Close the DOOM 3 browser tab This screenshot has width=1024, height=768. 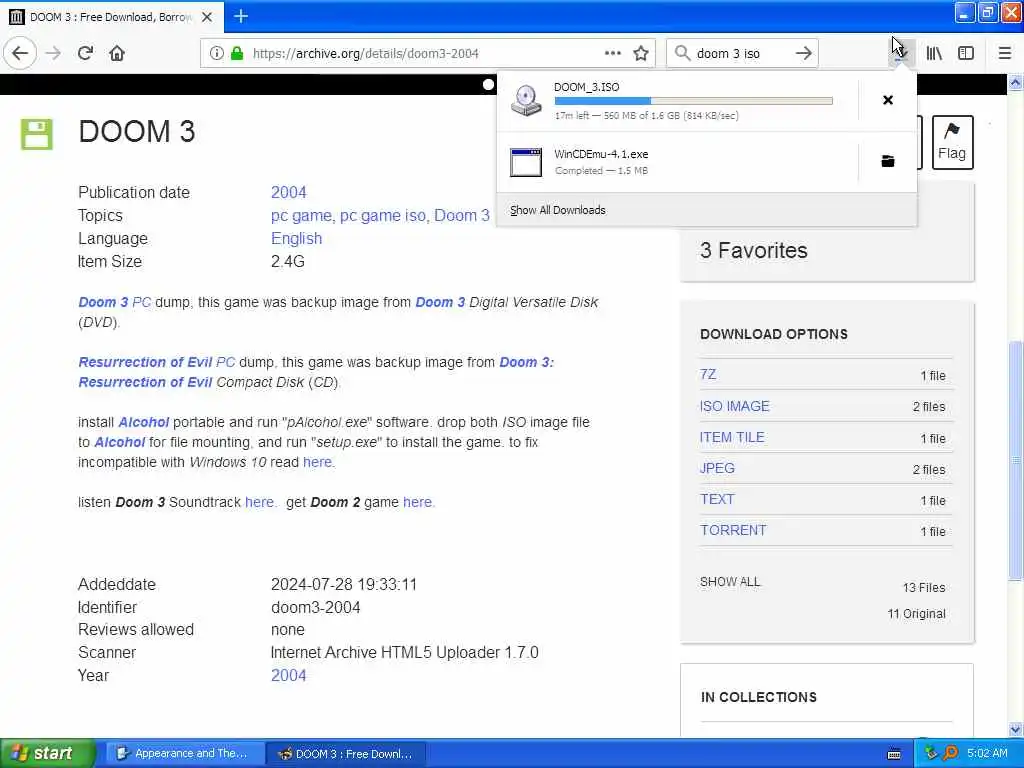(x=207, y=17)
